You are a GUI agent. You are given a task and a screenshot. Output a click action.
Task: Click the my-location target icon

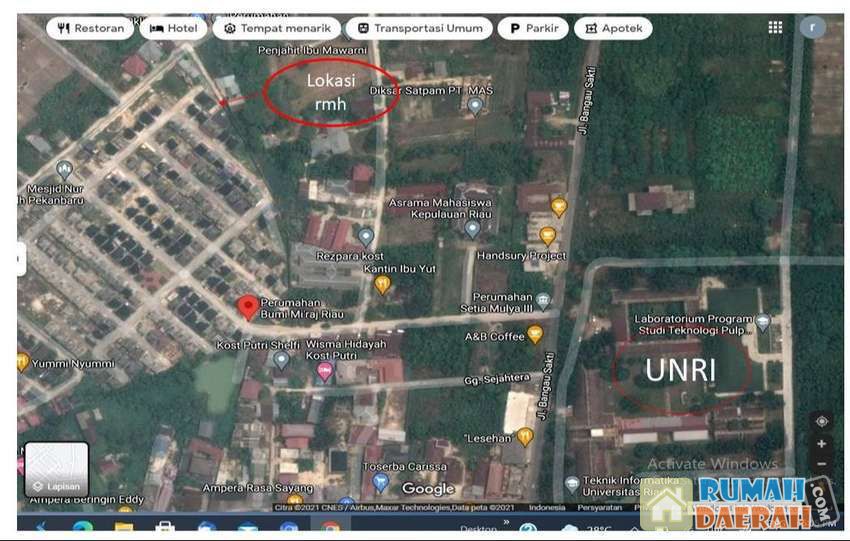pyautogui.click(x=821, y=422)
